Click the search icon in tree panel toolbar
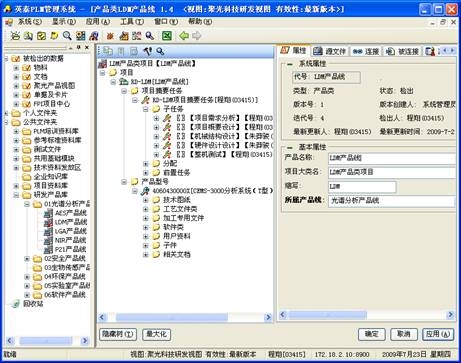This screenshot has width=461, height=363. click(160, 51)
